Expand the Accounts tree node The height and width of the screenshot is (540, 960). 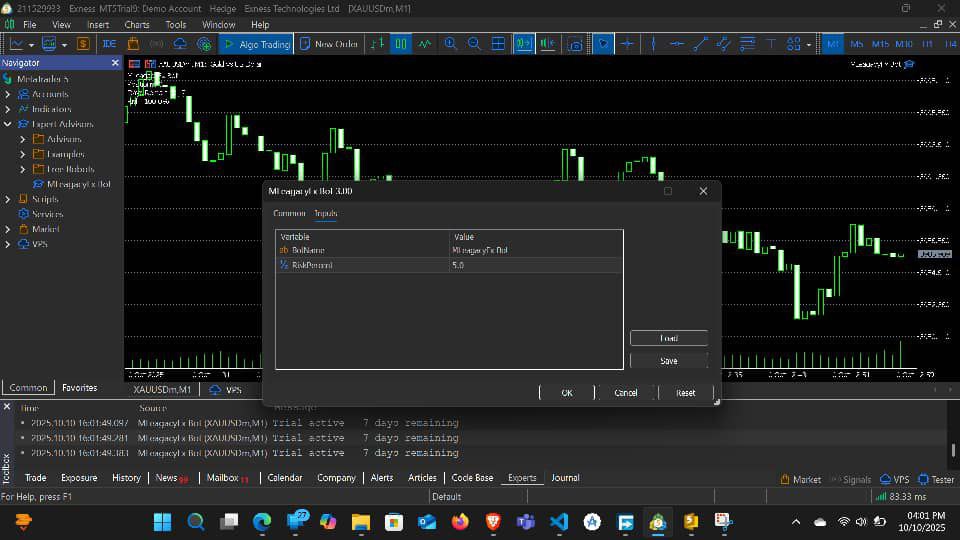click(x=8, y=94)
